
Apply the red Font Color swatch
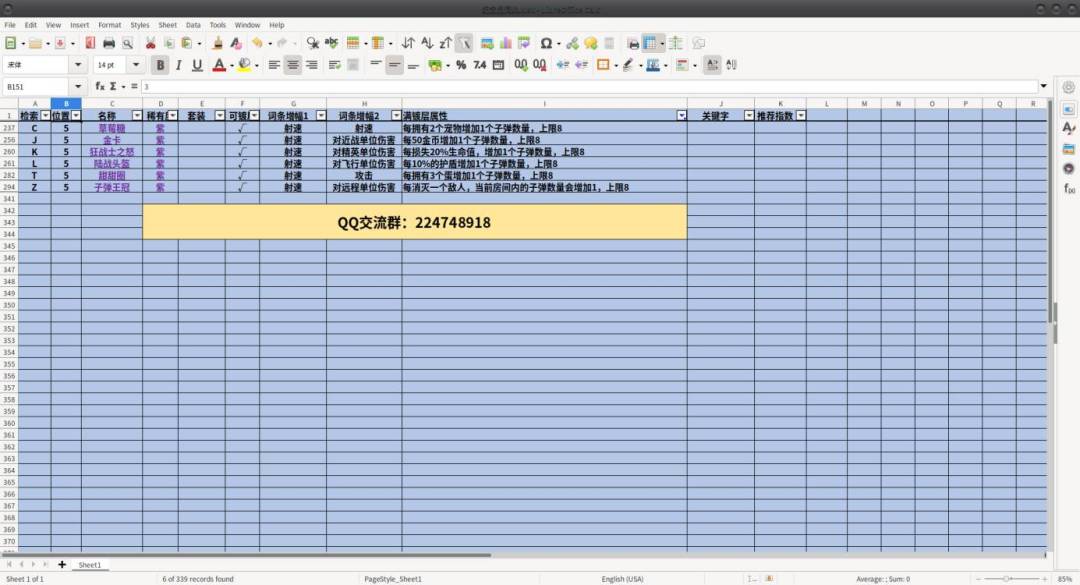[x=219, y=65]
